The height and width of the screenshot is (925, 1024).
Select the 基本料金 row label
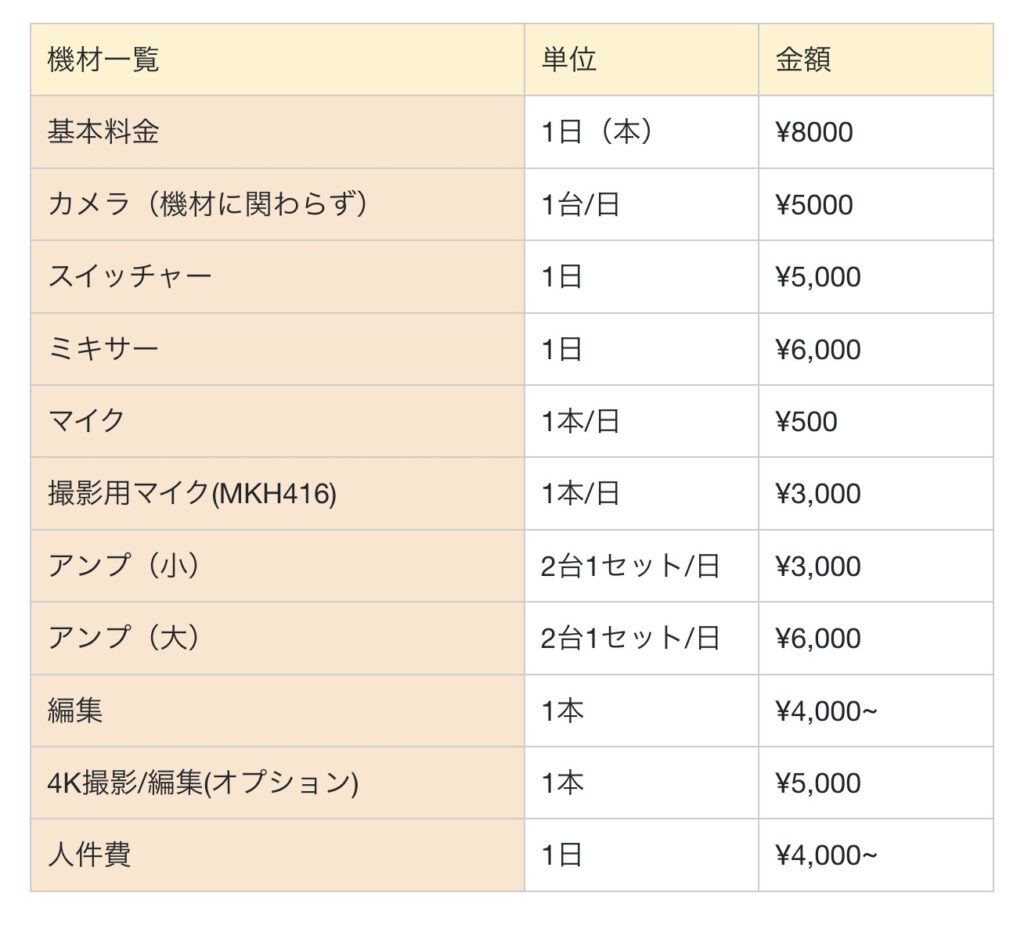coord(103,132)
